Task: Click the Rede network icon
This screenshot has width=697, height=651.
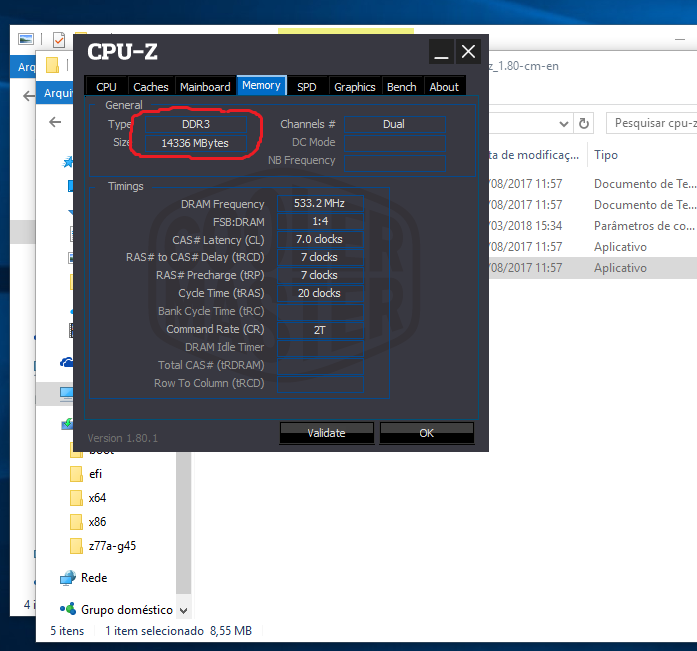Action: 68,578
